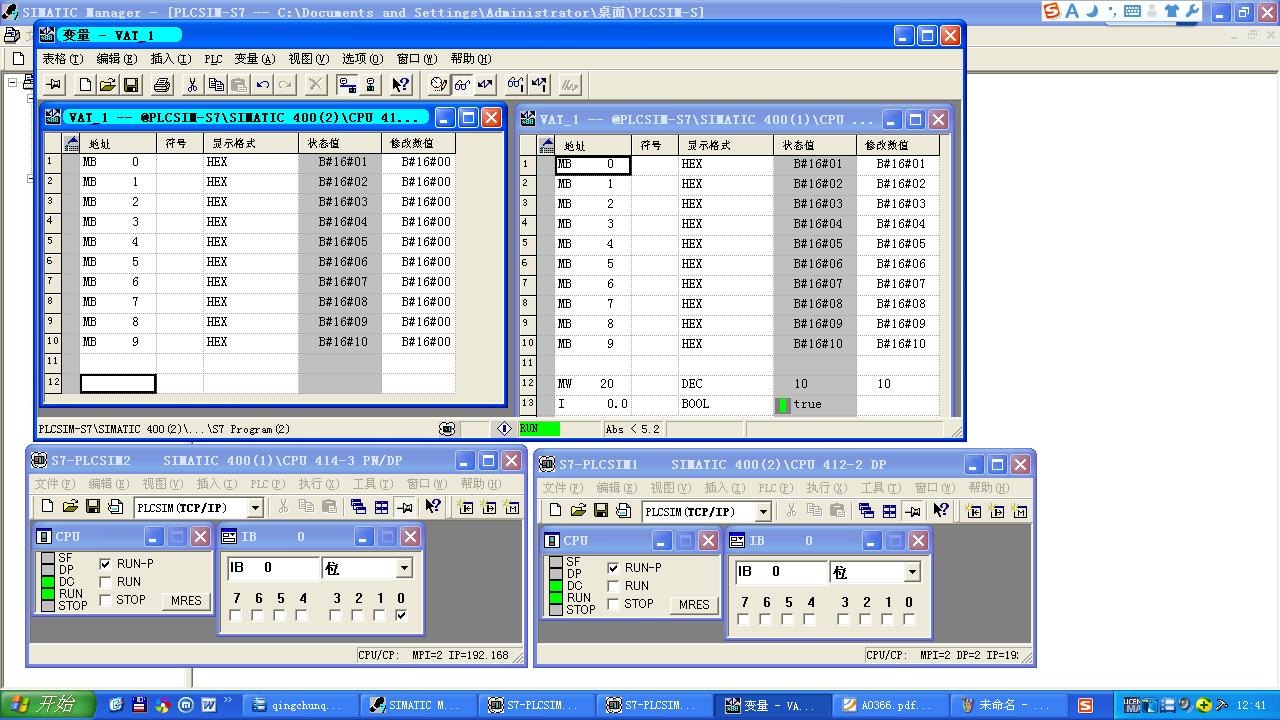This screenshot has width=1280, height=720.
Task: Click MRES button in S7-PLCSIM1 CPU panel
Action: [694, 605]
